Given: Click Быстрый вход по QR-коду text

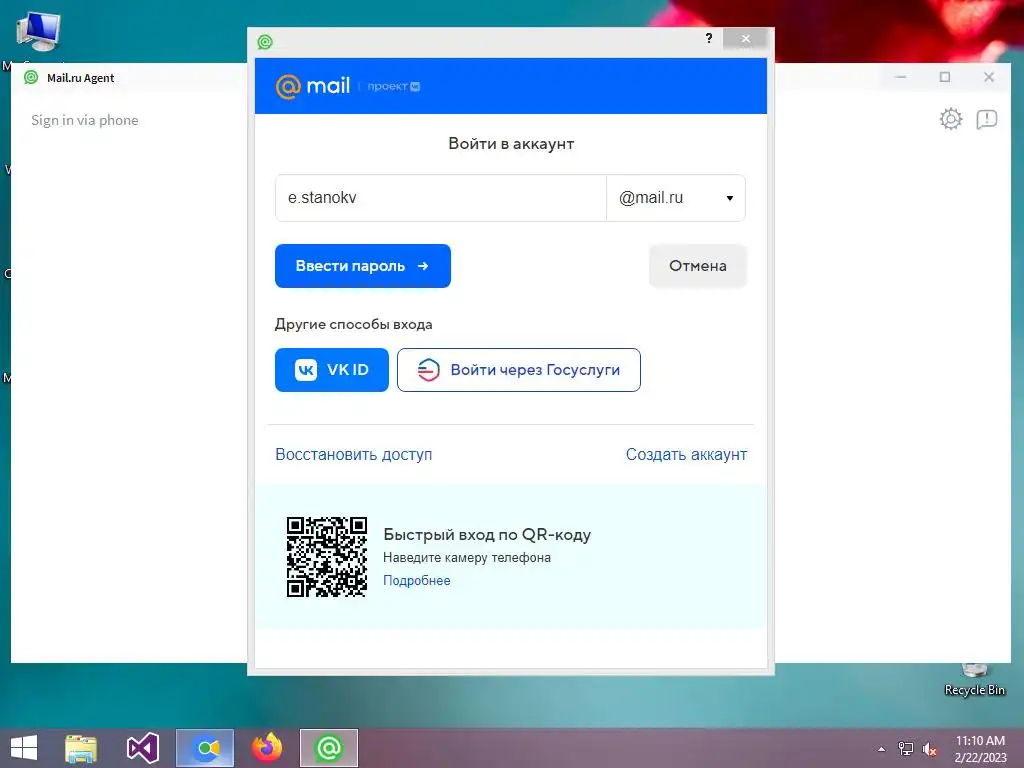Looking at the screenshot, I should (x=487, y=534).
